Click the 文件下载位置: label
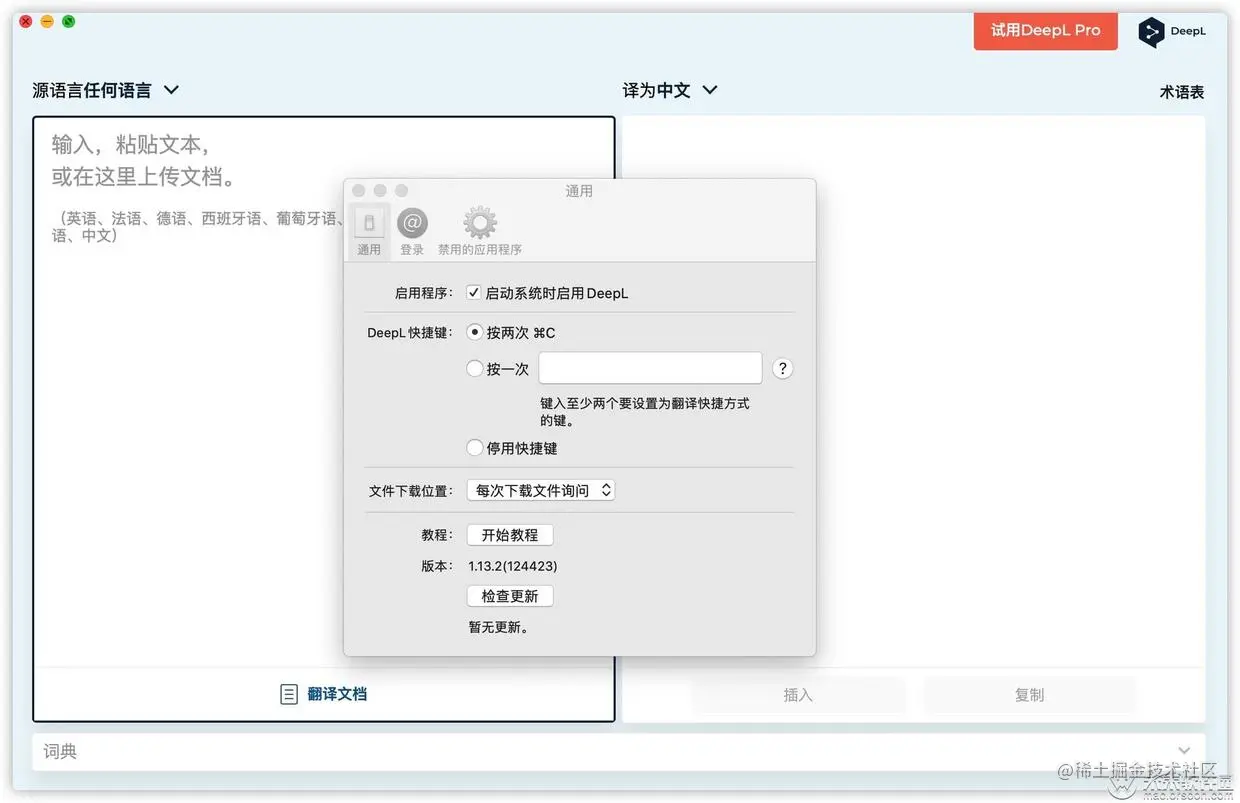Image resolution: width=1240 pixels, height=803 pixels. click(x=411, y=491)
